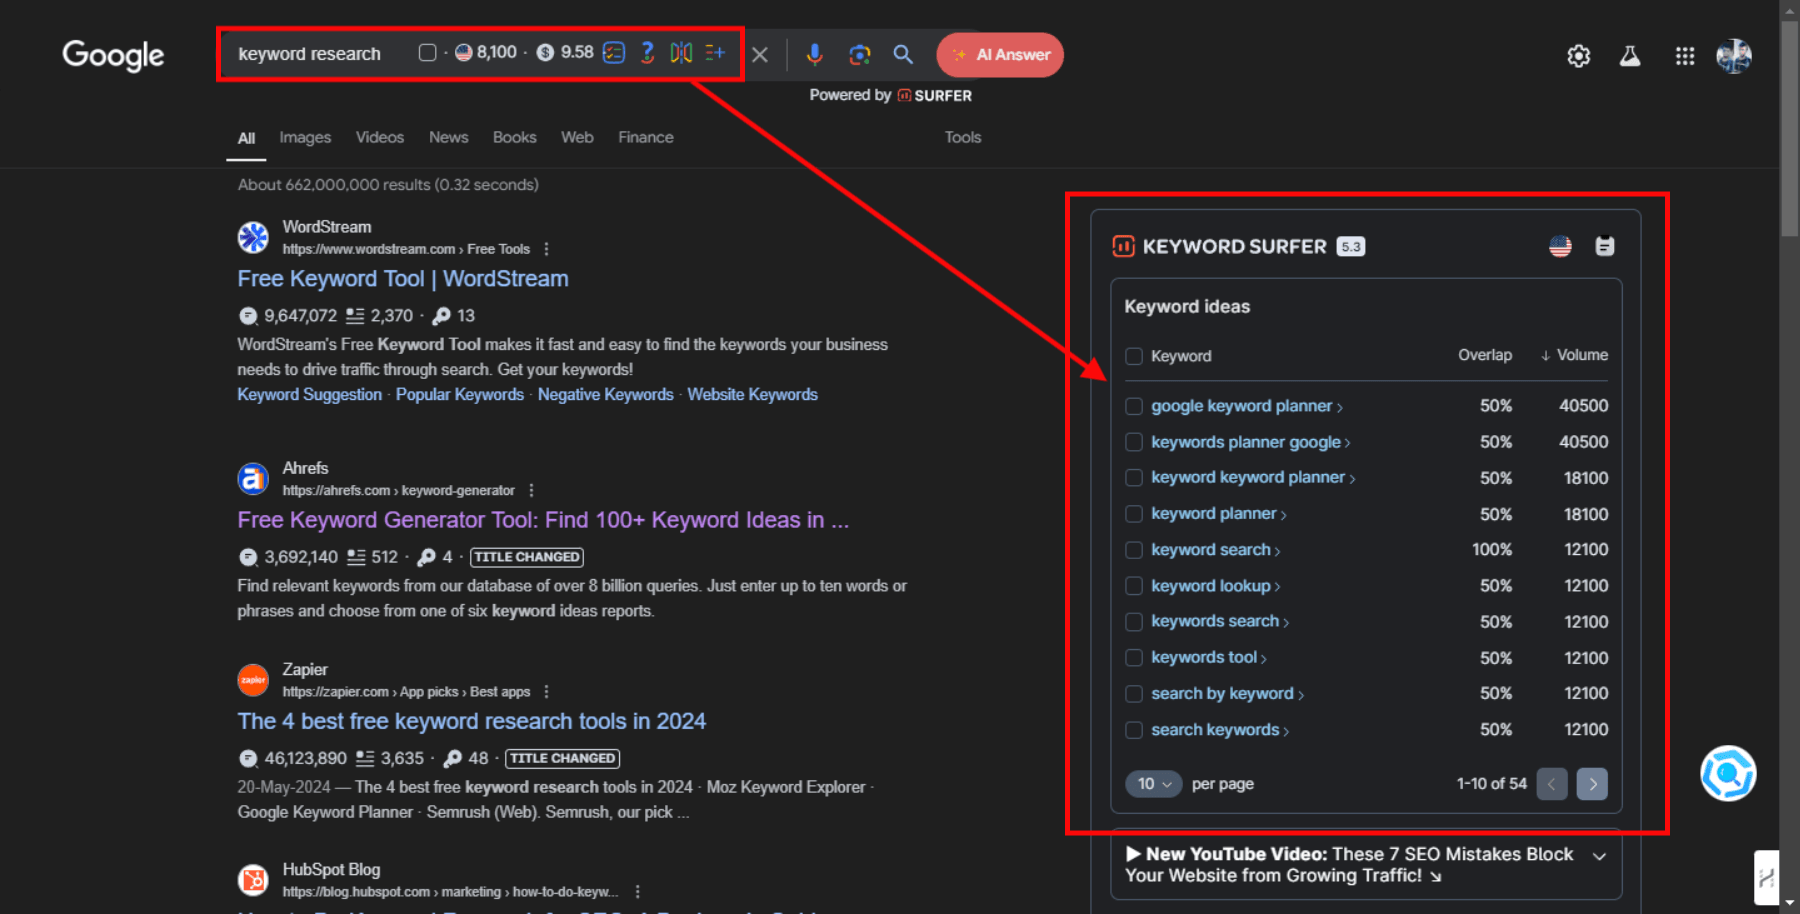Tick the checkbox in the search bar
The width and height of the screenshot is (1800, 914).
[427, 52]
